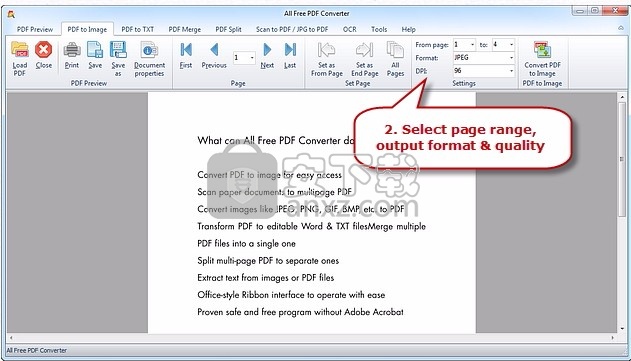
Task: Go to Scan to PDF / JPG to PDF tab
Action: (292, 29)
